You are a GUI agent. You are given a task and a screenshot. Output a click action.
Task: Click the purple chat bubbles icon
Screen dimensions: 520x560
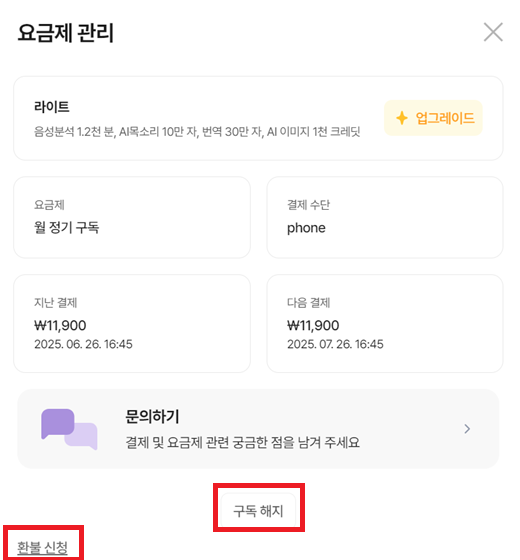[69, 429]
